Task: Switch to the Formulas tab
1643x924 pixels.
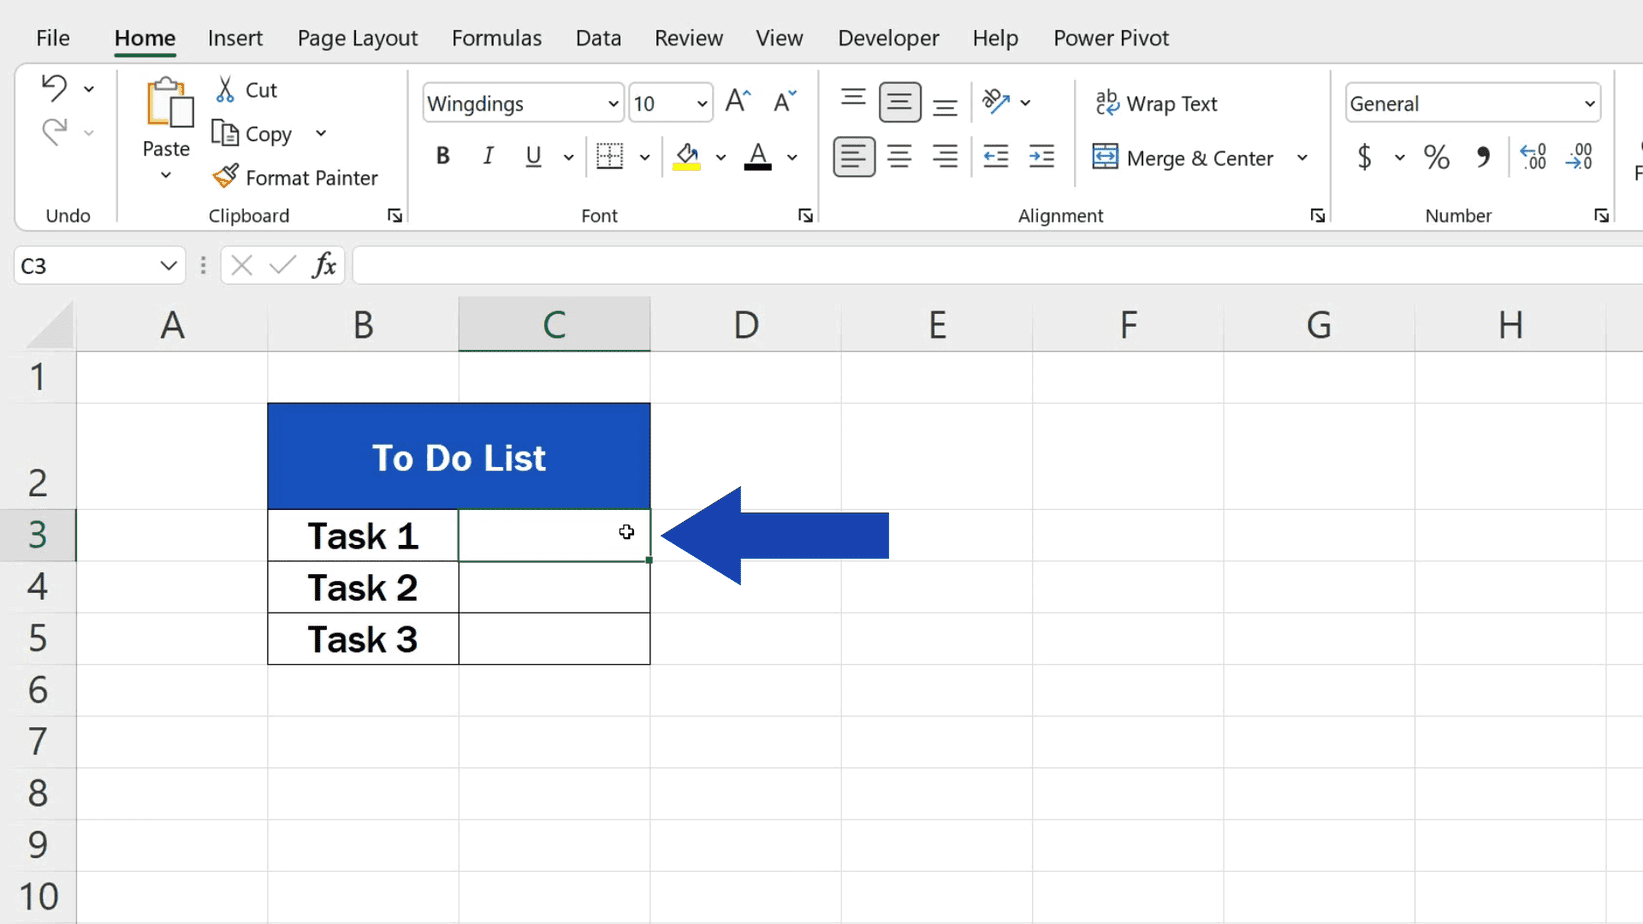Action: tap(496, 38)
